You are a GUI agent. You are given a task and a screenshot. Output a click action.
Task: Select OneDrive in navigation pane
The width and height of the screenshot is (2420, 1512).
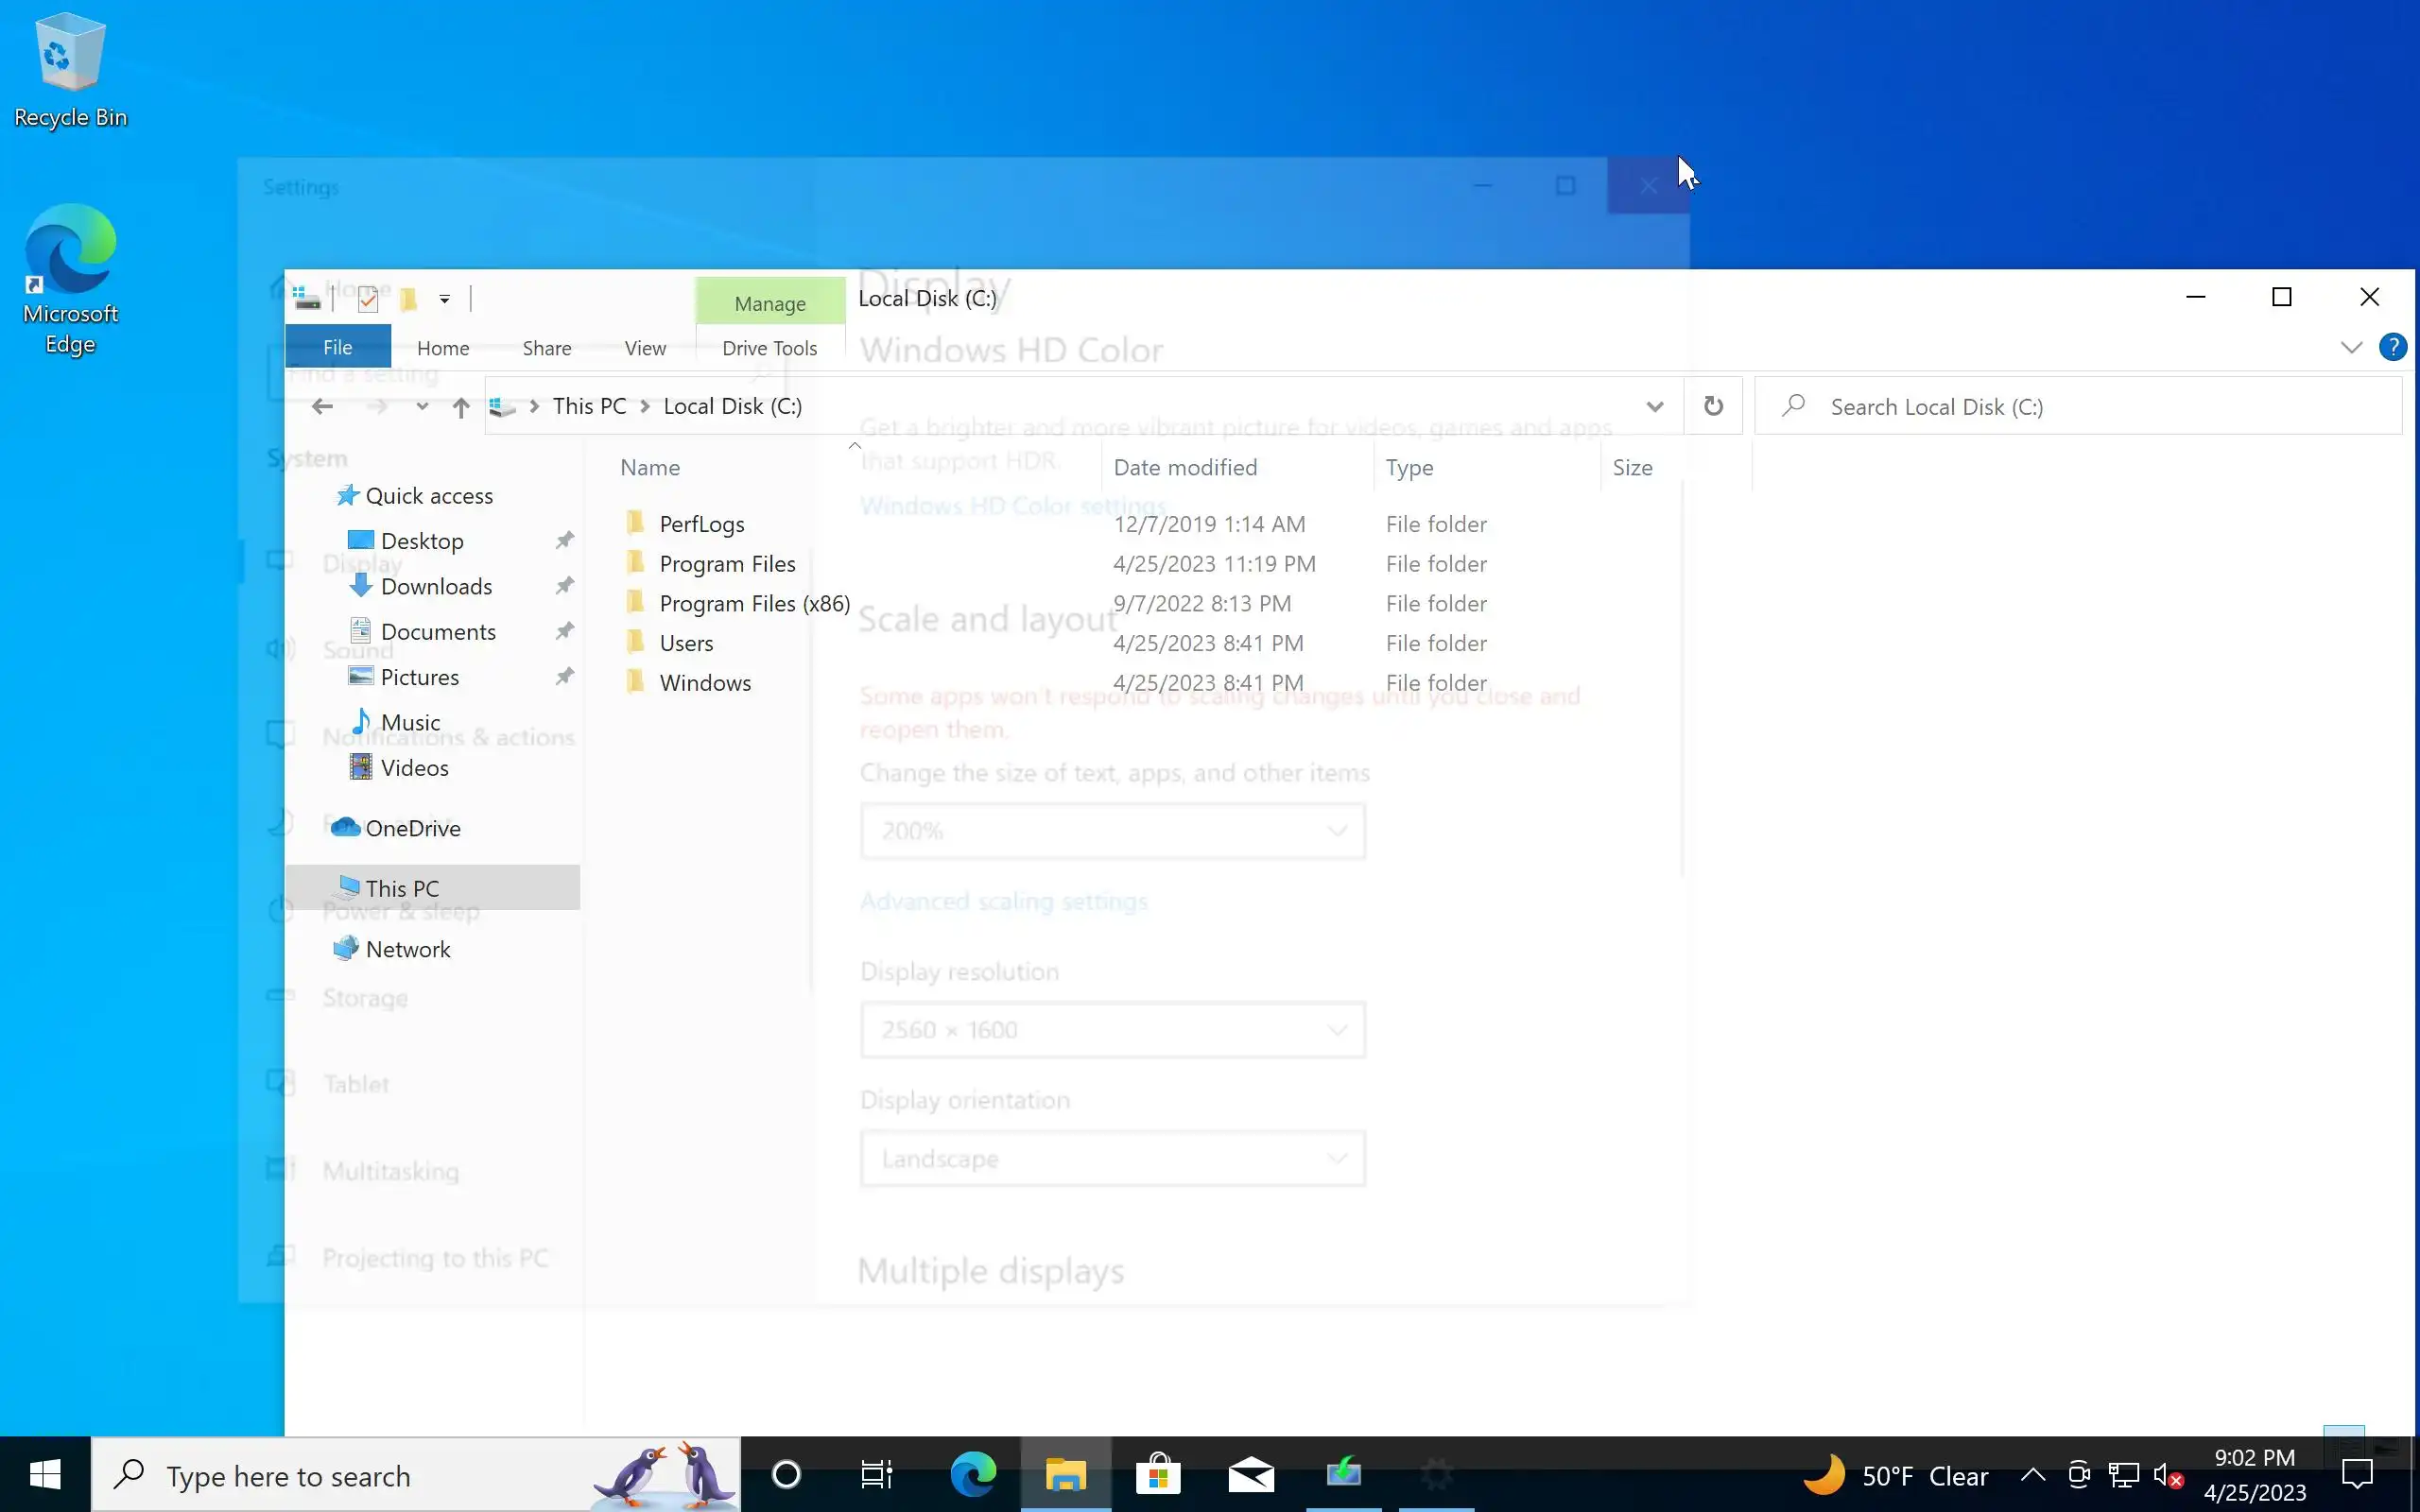pyautogui.click(x=412, y=828)
